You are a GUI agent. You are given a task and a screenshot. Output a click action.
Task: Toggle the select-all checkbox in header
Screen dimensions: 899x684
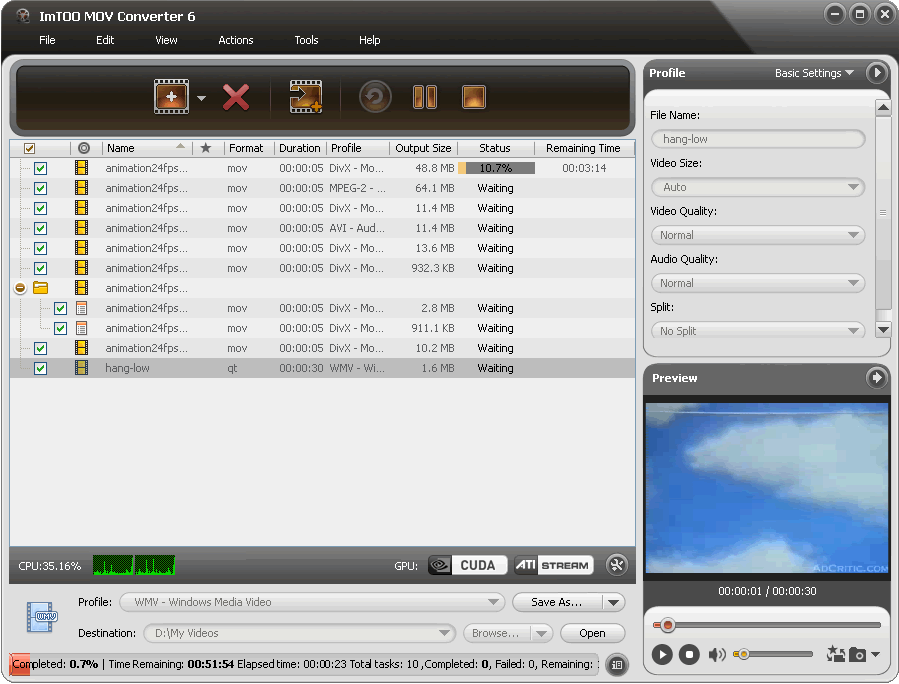pyautogui.click(x=29, y=148)
